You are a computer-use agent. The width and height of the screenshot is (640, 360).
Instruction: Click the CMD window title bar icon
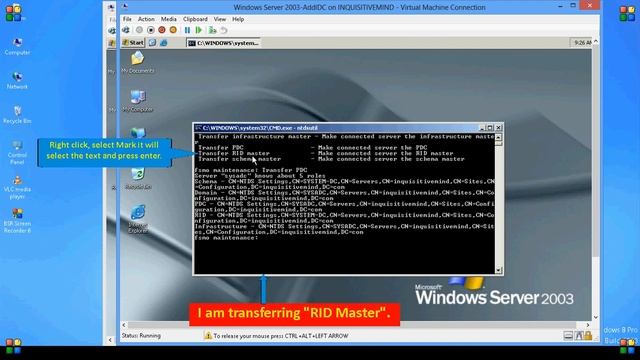click(198, 128)
